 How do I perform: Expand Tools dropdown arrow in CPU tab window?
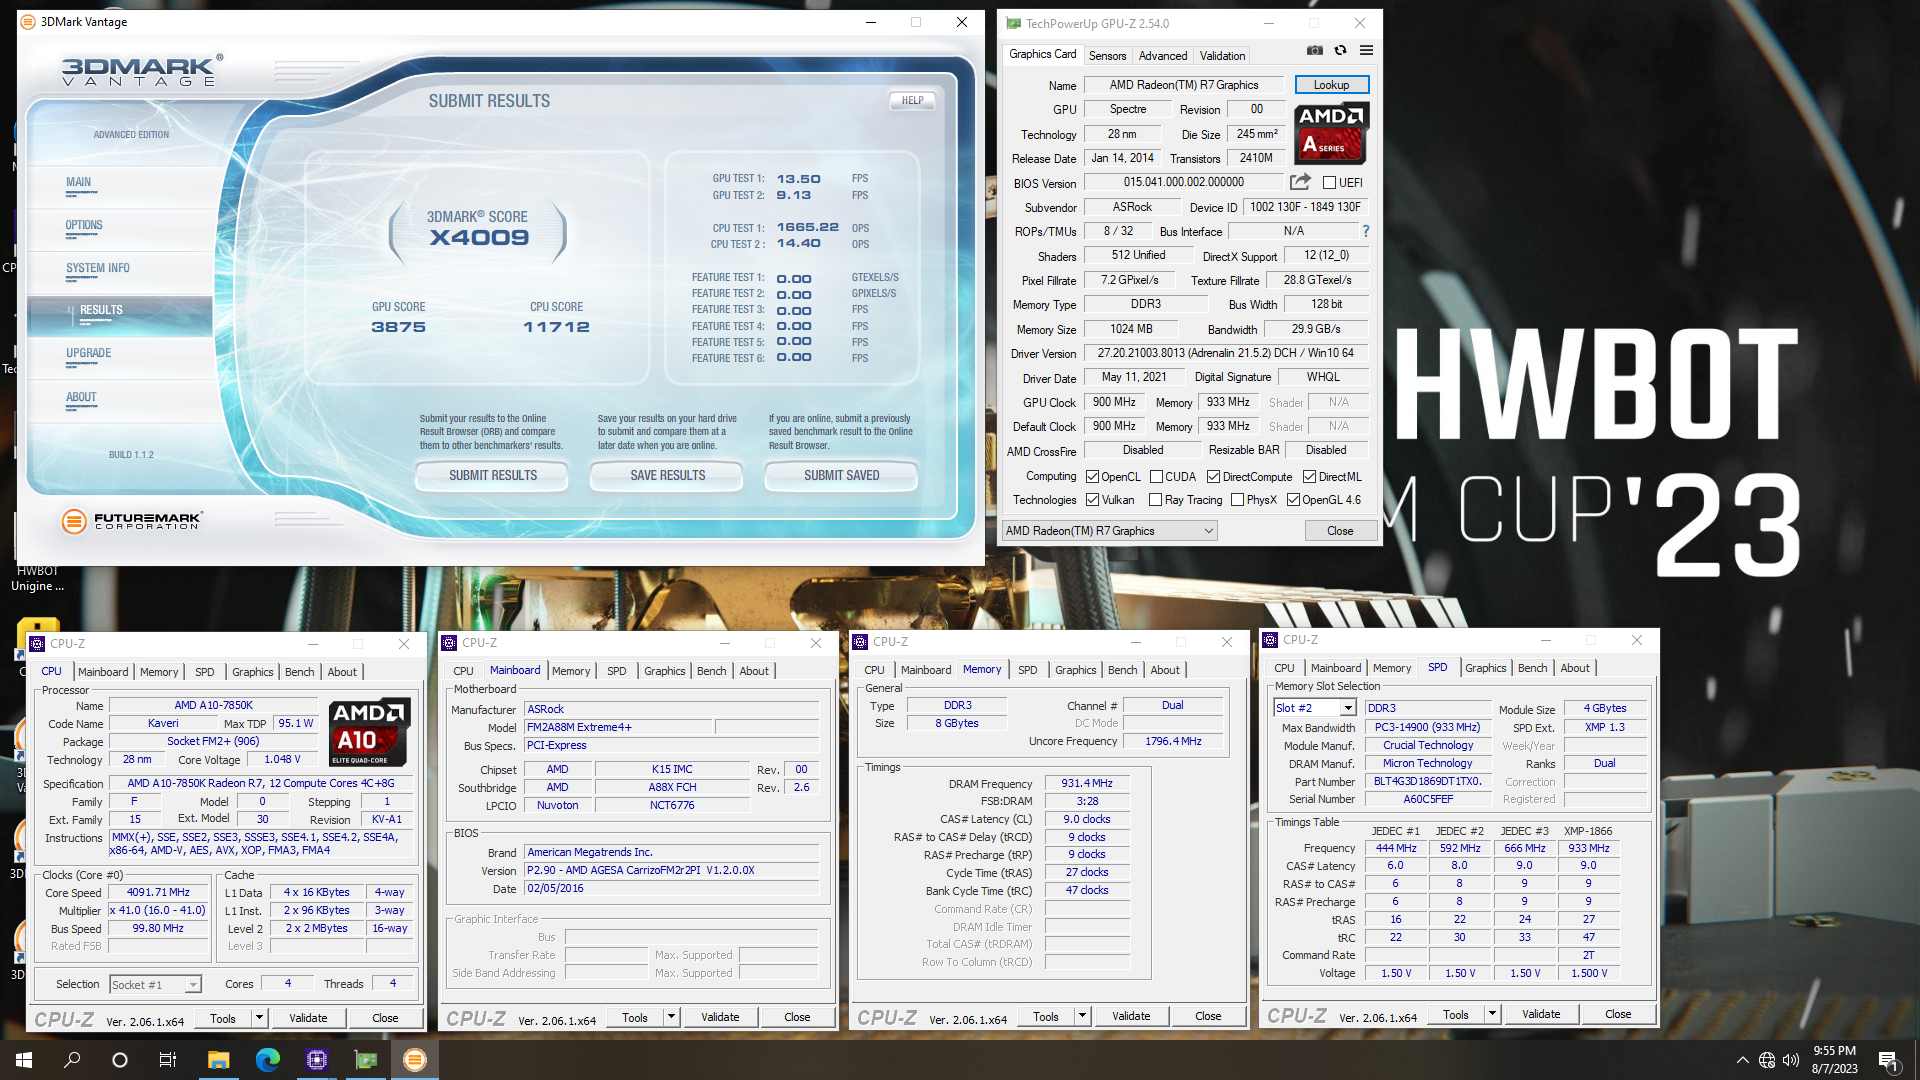click(259, 1018)
